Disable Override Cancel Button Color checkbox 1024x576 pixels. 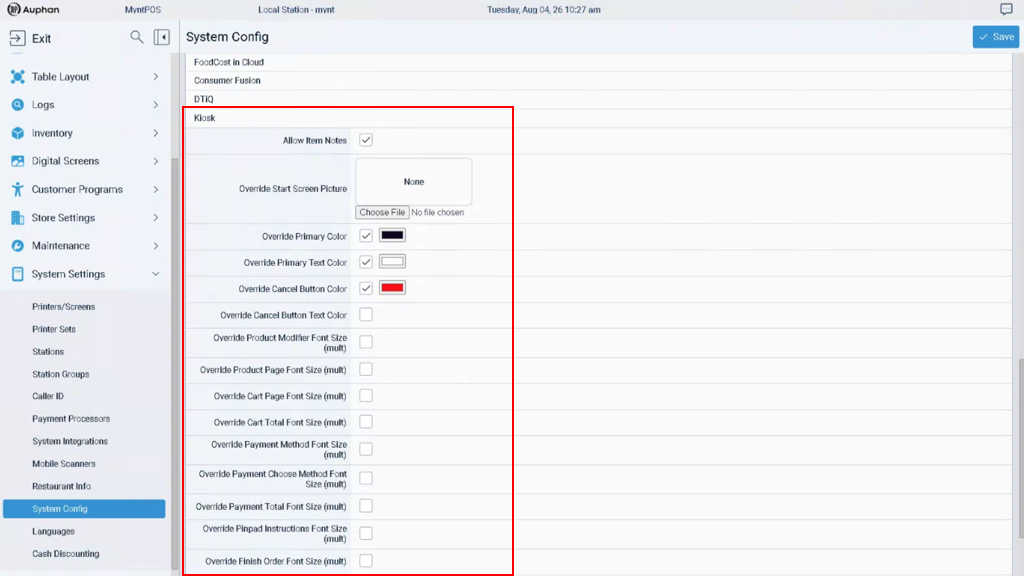(x=366, y=288)
